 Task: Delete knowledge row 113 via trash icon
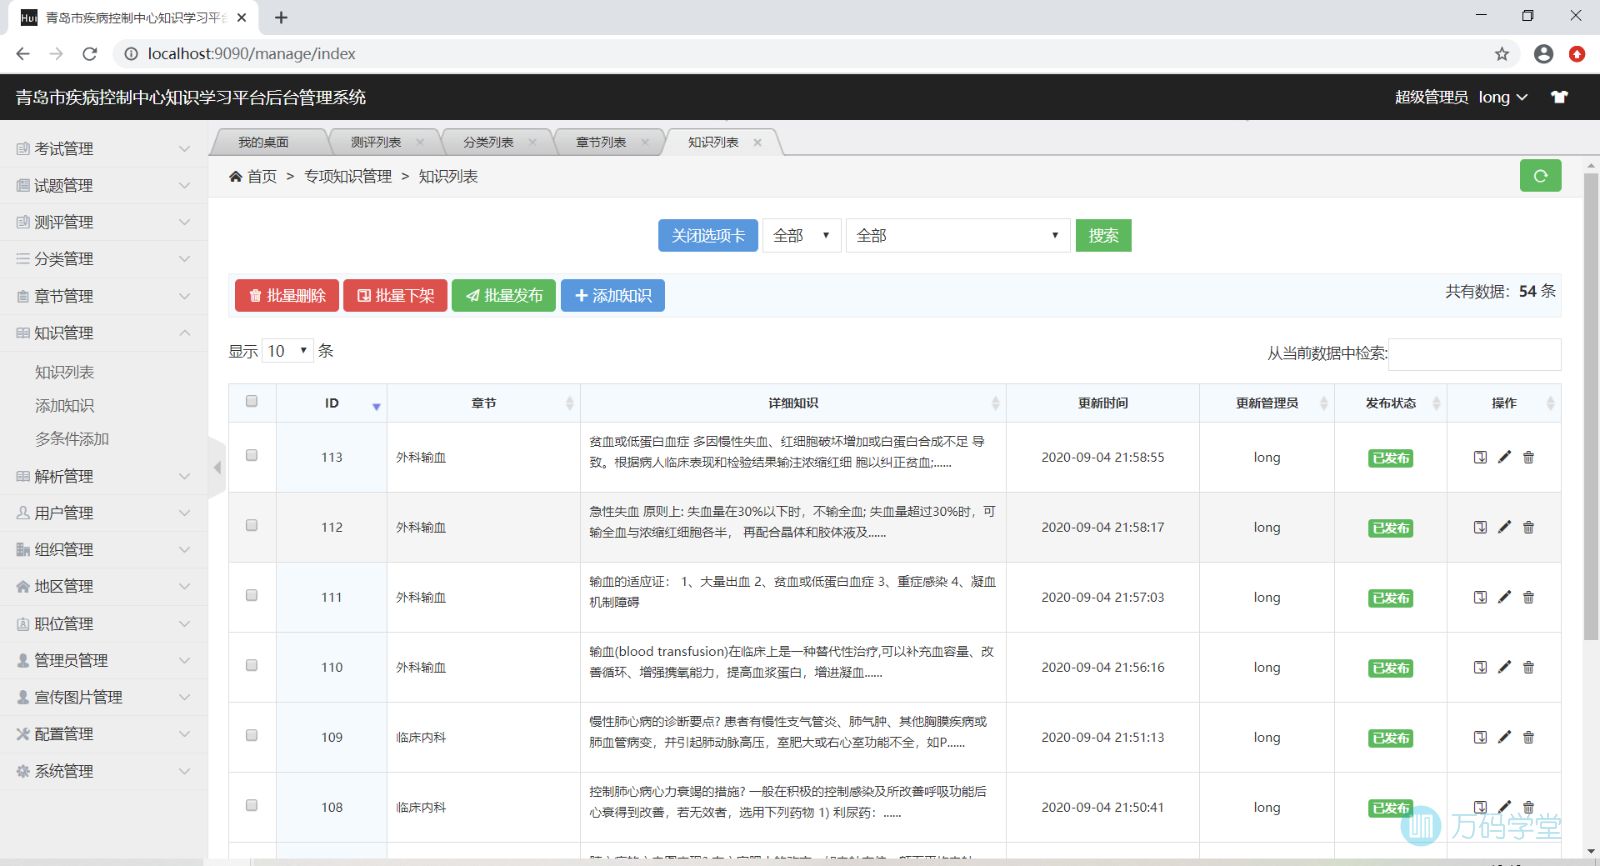pos(1528,457)
